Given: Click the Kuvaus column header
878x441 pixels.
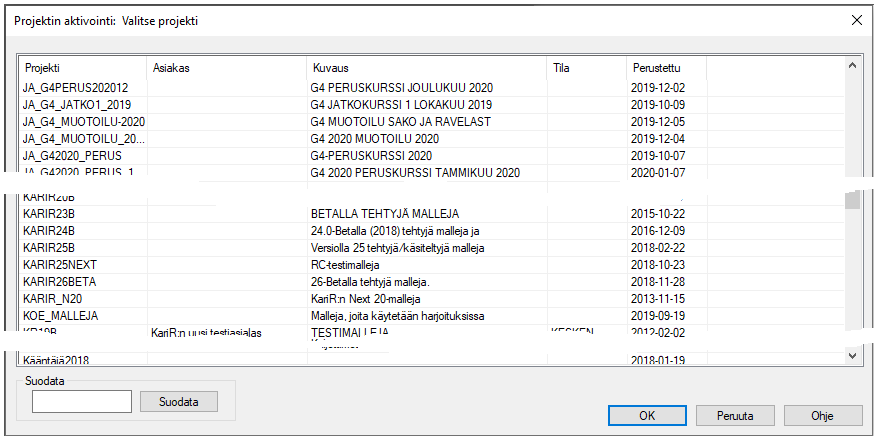Looking at the screenshot, I should pyautogui.click(x=426, y=68).
